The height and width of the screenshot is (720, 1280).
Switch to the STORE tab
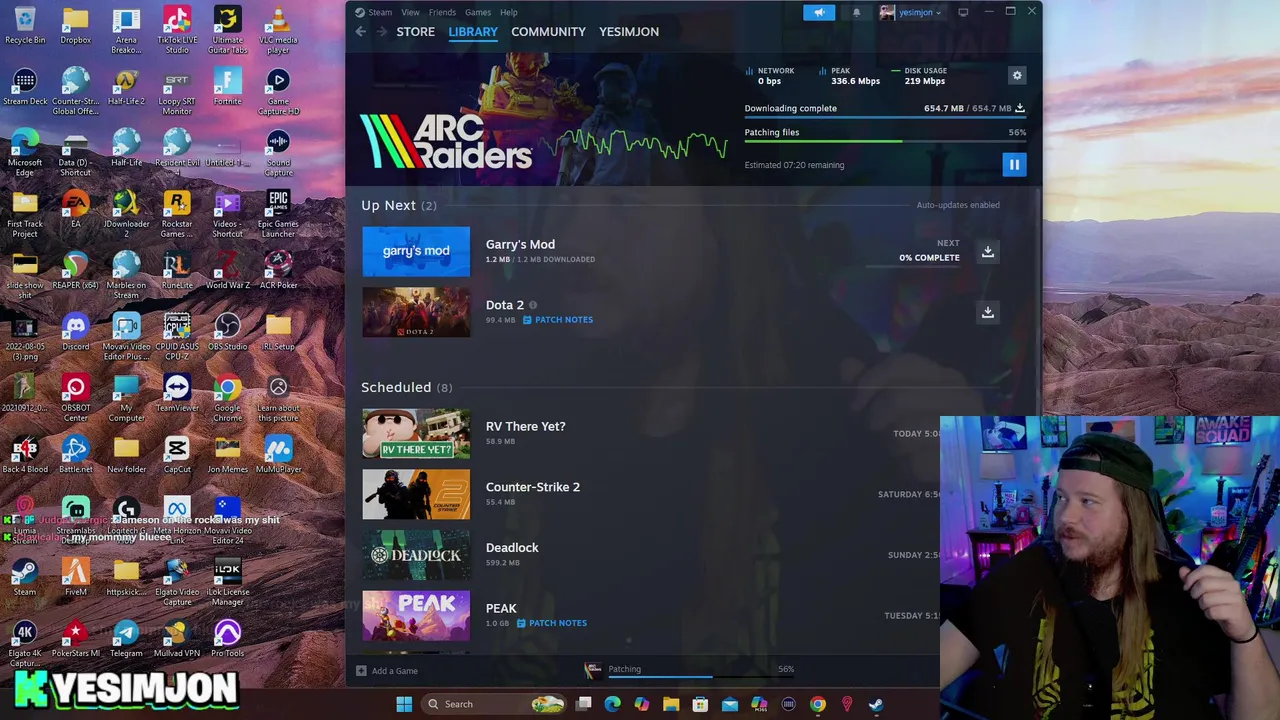[415, 32]
